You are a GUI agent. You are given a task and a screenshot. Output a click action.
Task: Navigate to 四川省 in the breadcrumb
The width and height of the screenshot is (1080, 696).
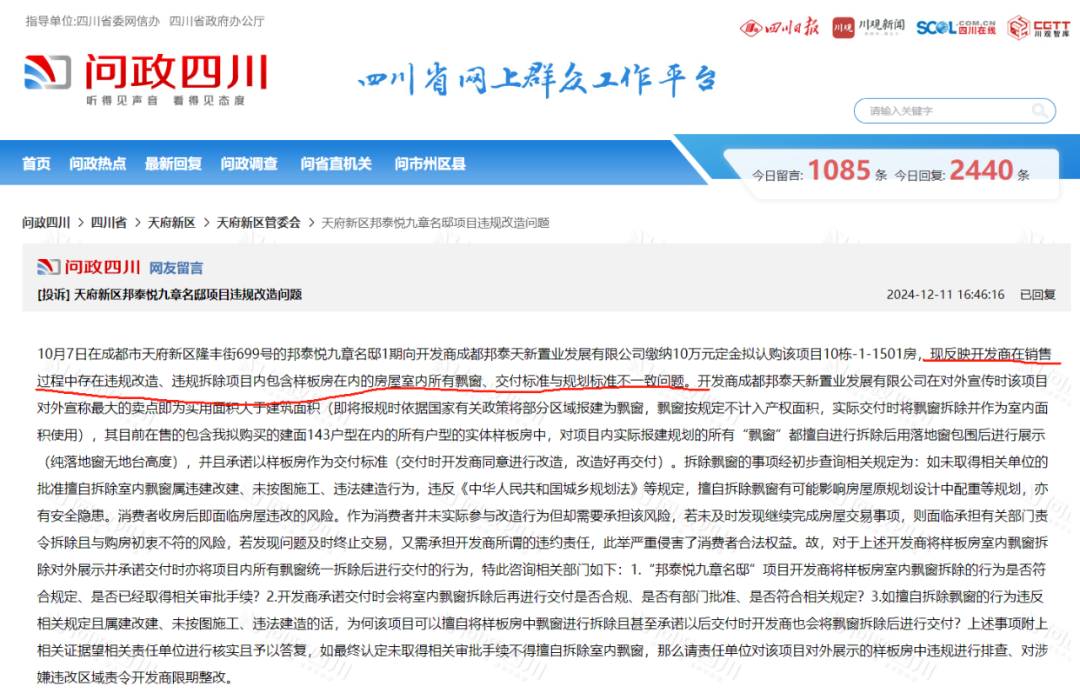[109, 223]
